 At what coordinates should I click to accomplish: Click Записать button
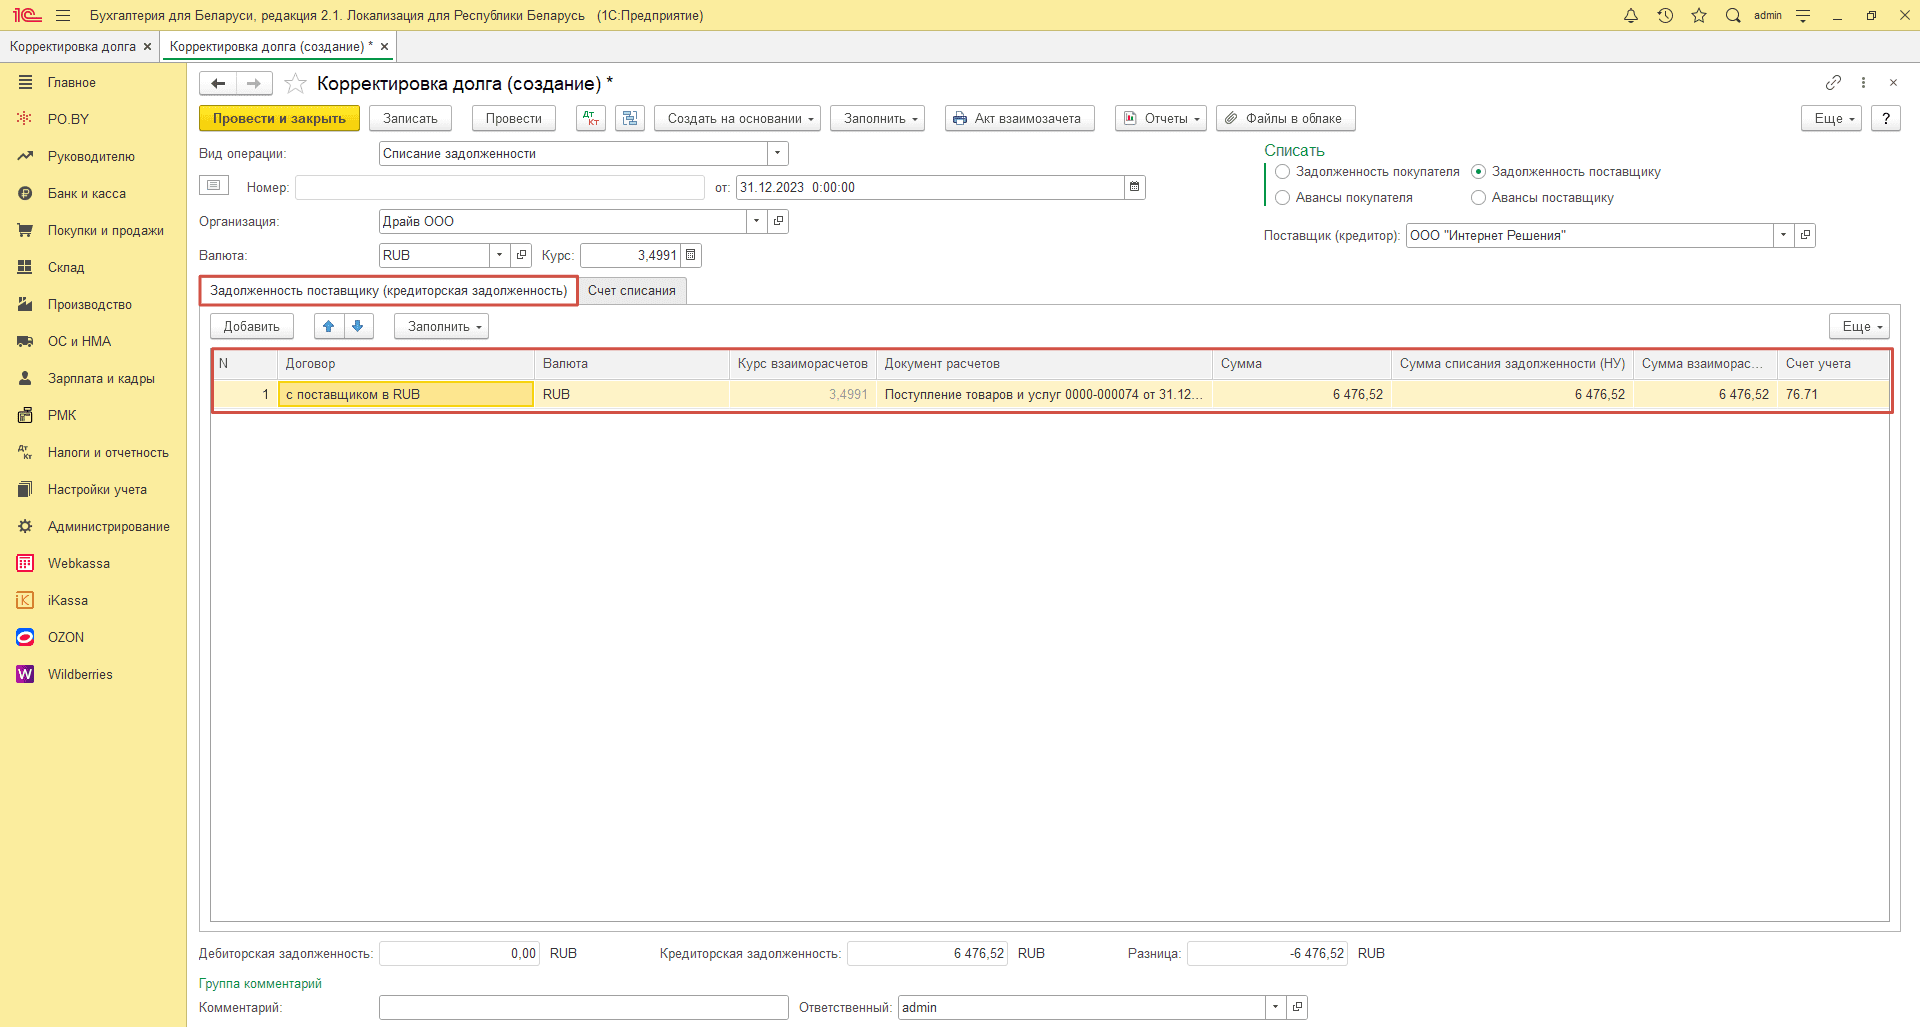click(x=410, y=118)
